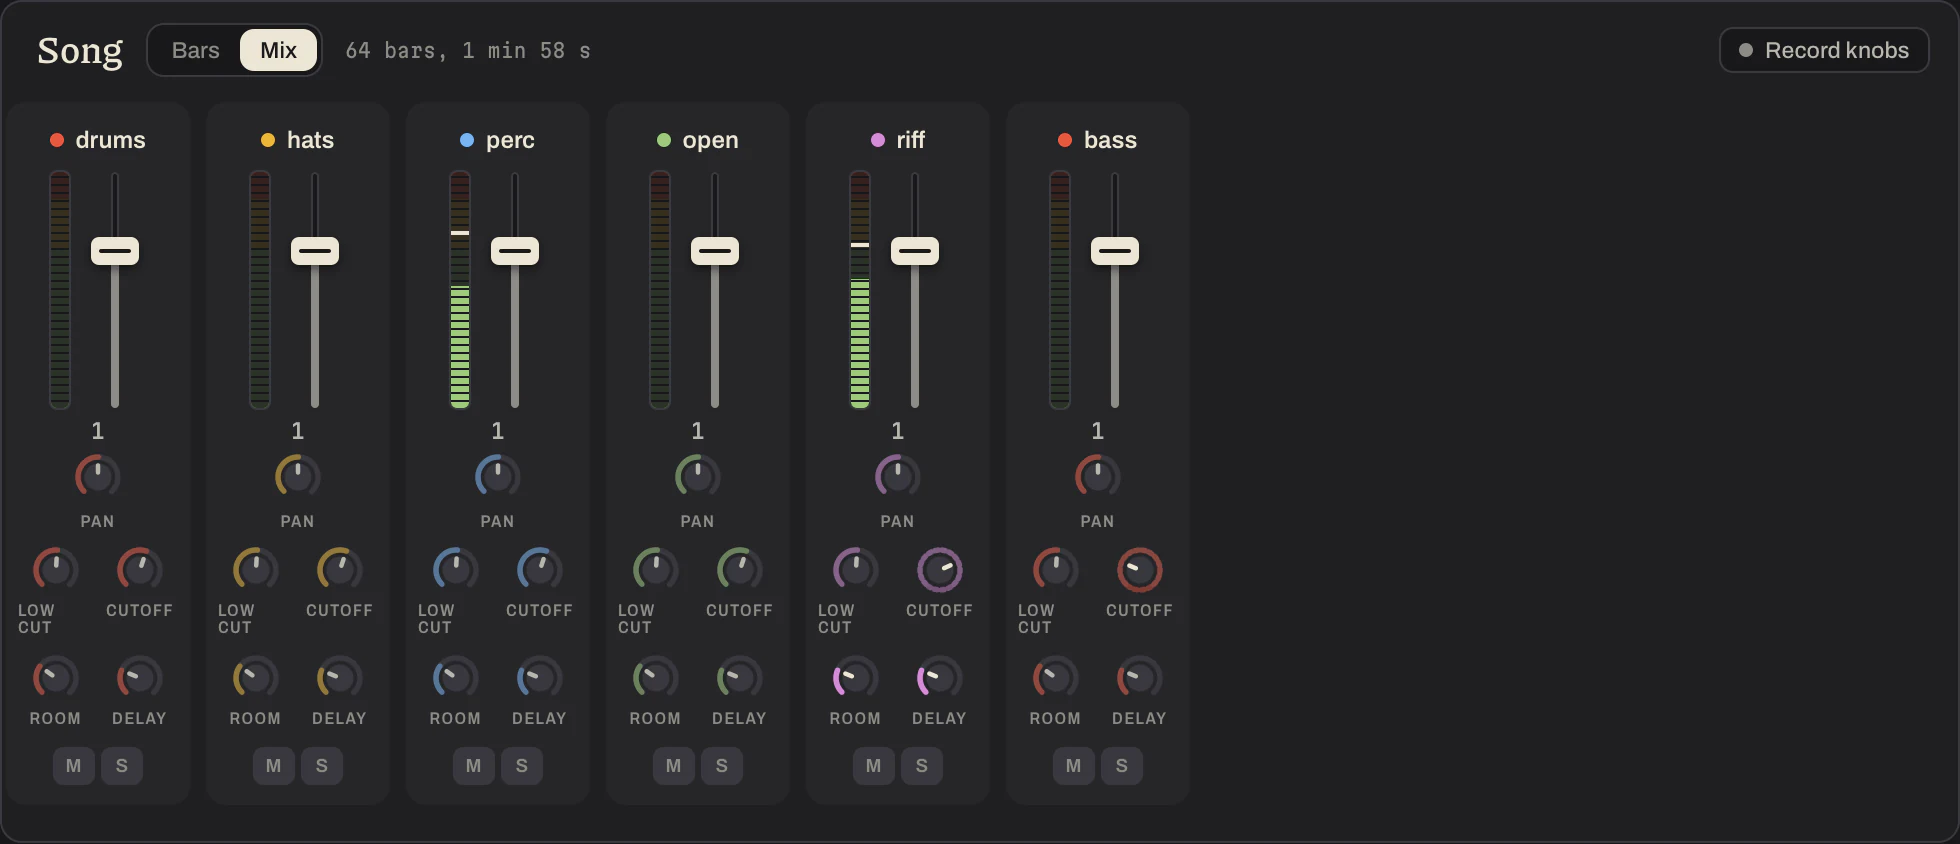1960x844 pixels.
Task: Click the song length text '64 bars, 1 min 58 s'
Action: (468, 51)
